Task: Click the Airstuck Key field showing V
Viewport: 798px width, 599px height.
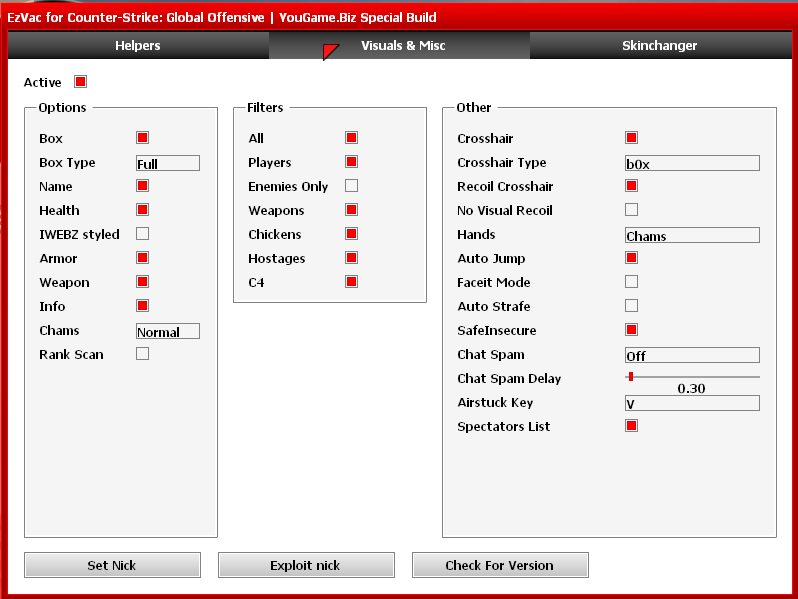Action: [x=692, y=403]
